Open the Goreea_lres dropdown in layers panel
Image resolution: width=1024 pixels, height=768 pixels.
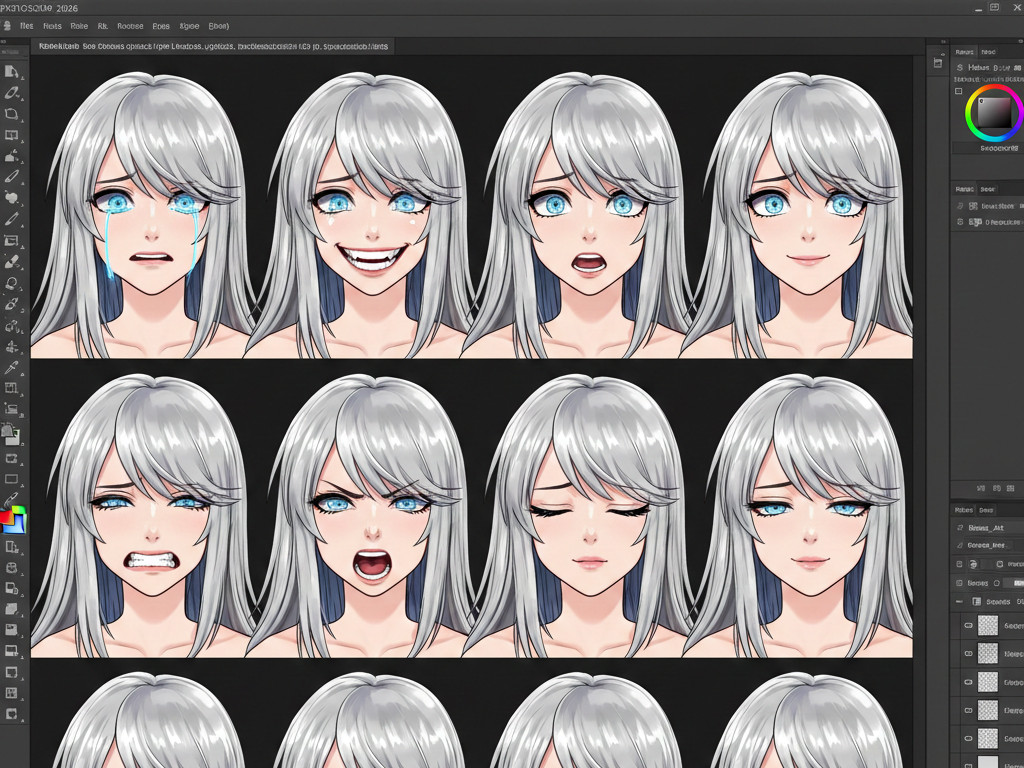(987, 545)
